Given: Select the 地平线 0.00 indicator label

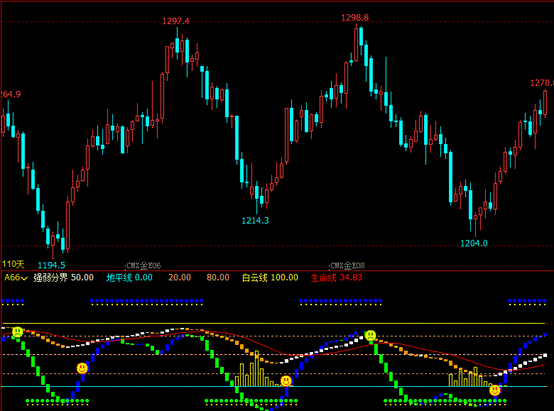Looking at the screenshot, I should (129, 278).
